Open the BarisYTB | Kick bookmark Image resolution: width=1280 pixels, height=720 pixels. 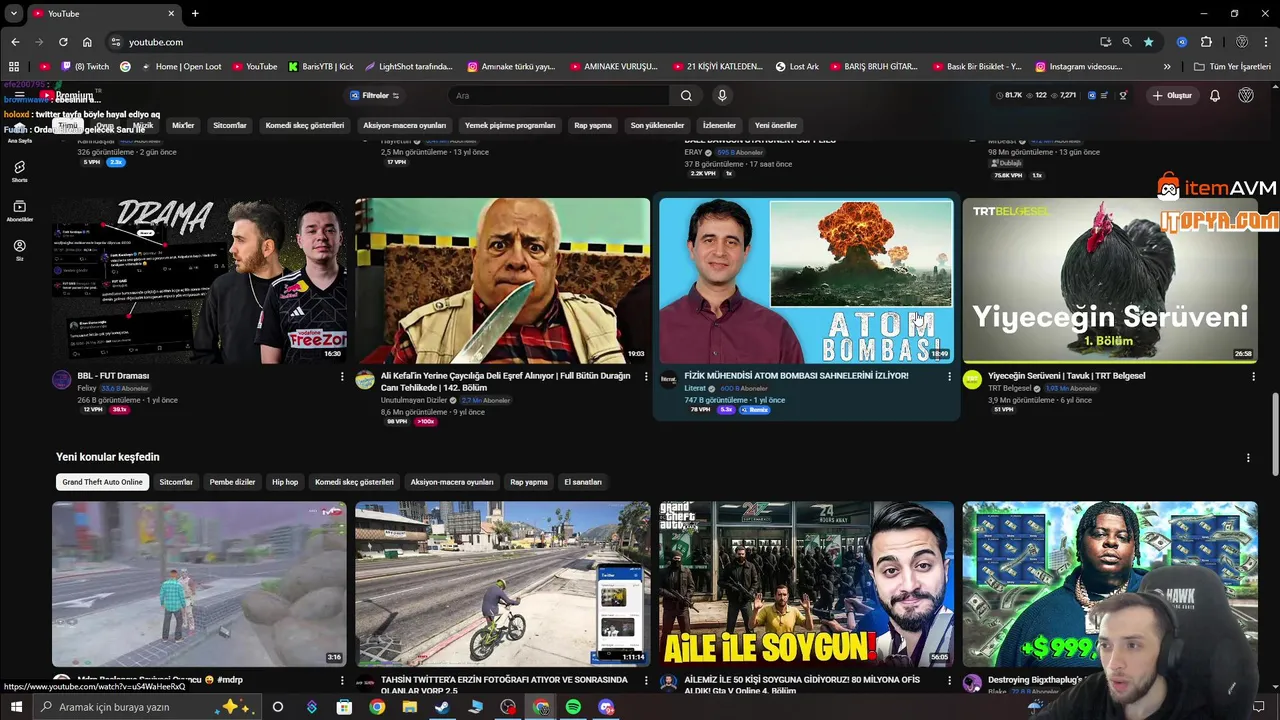[x=321, y=67]
